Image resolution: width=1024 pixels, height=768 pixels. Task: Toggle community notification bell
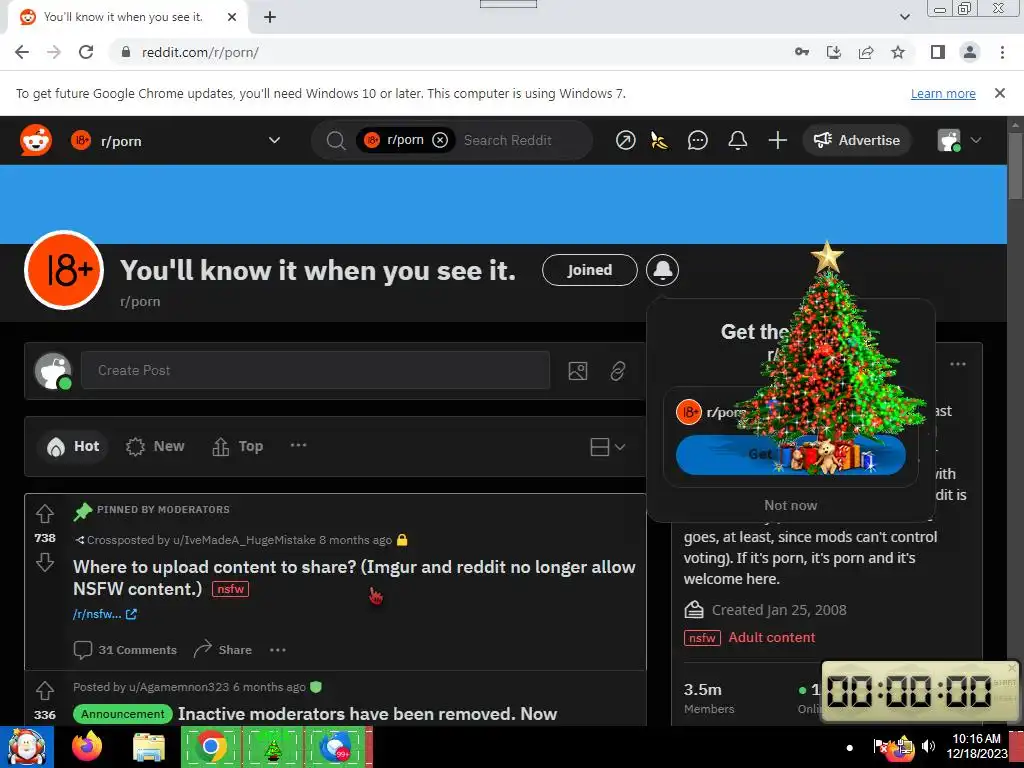(x=662, y=270)
